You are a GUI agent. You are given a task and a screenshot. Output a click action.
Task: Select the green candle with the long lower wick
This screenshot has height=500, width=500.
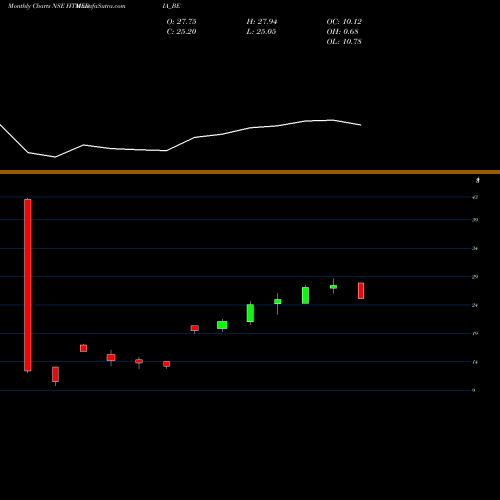tap(277, 302)
